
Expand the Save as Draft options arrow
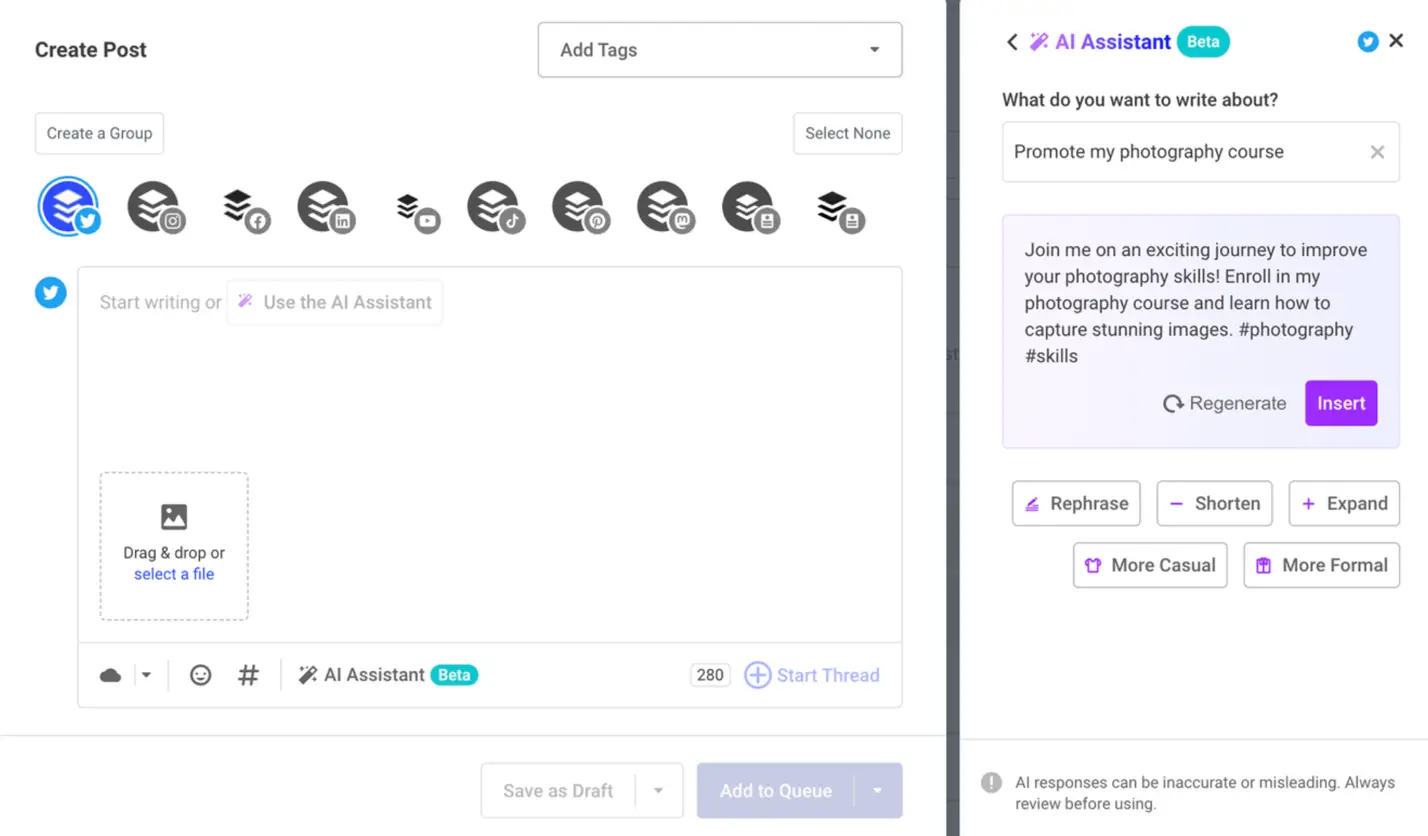coord(659,790)
